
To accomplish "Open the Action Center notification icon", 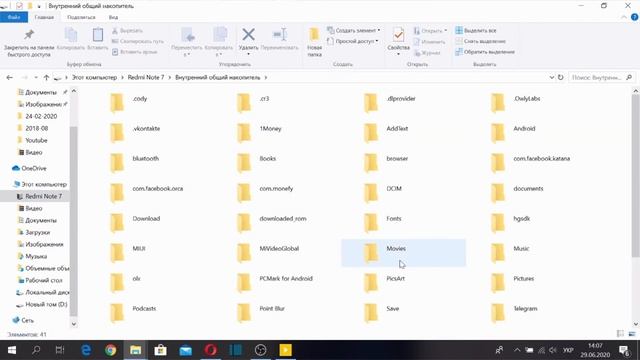I will coord(624,350).
